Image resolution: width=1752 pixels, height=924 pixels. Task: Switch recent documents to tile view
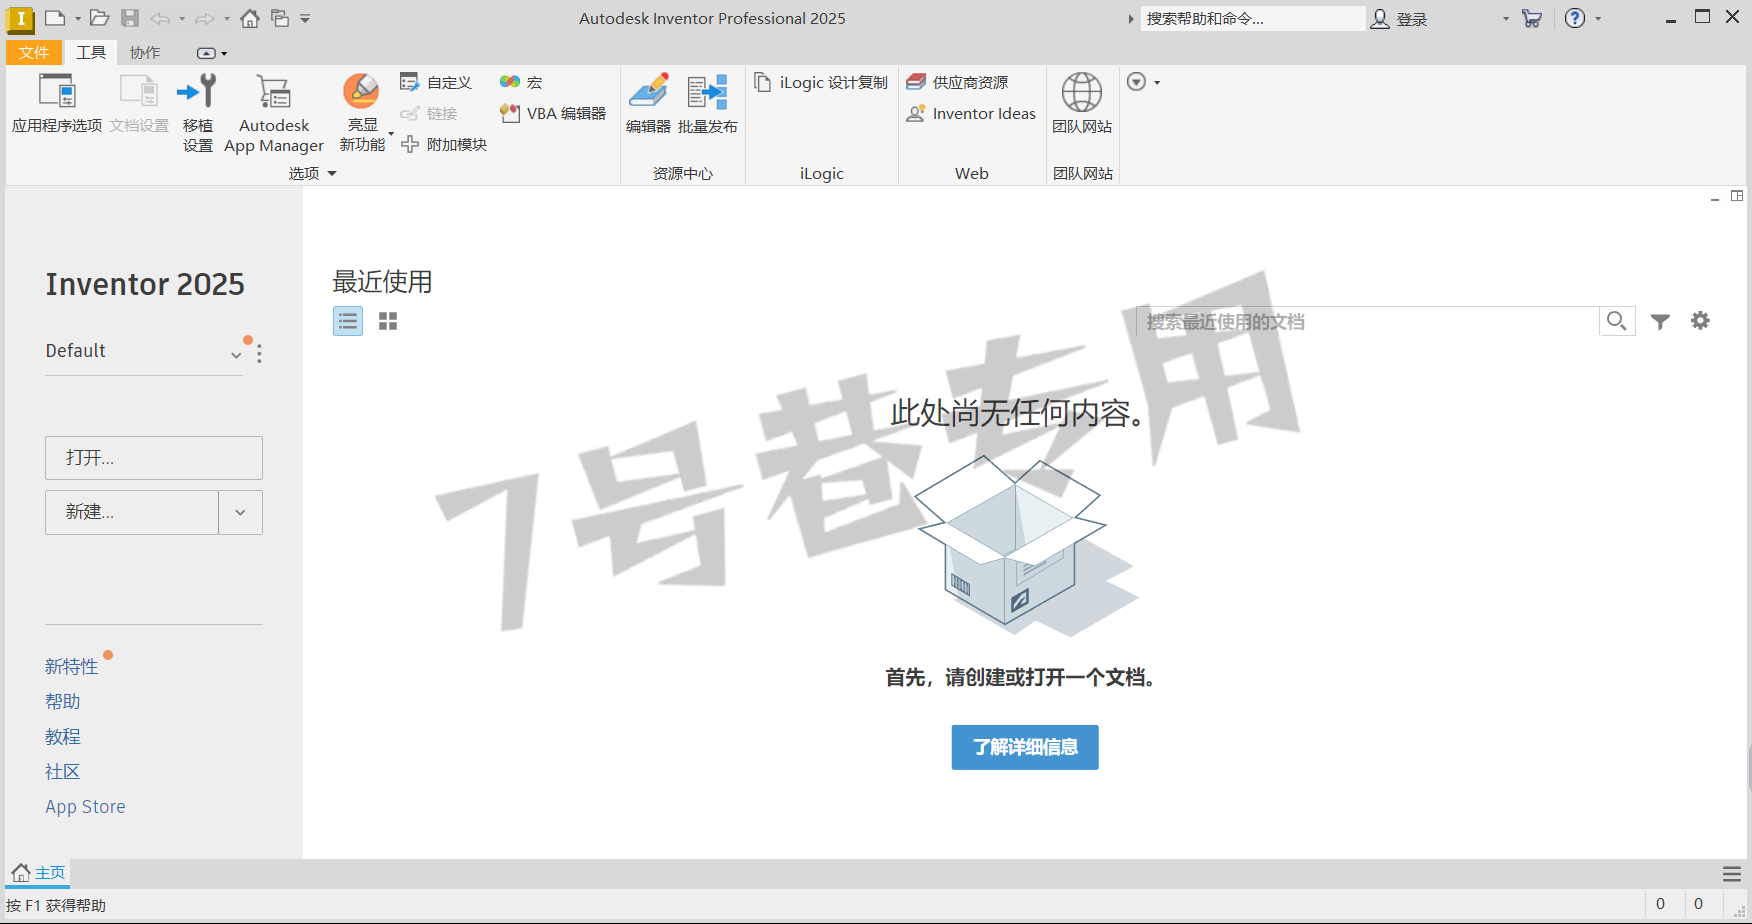click(388, 321)
